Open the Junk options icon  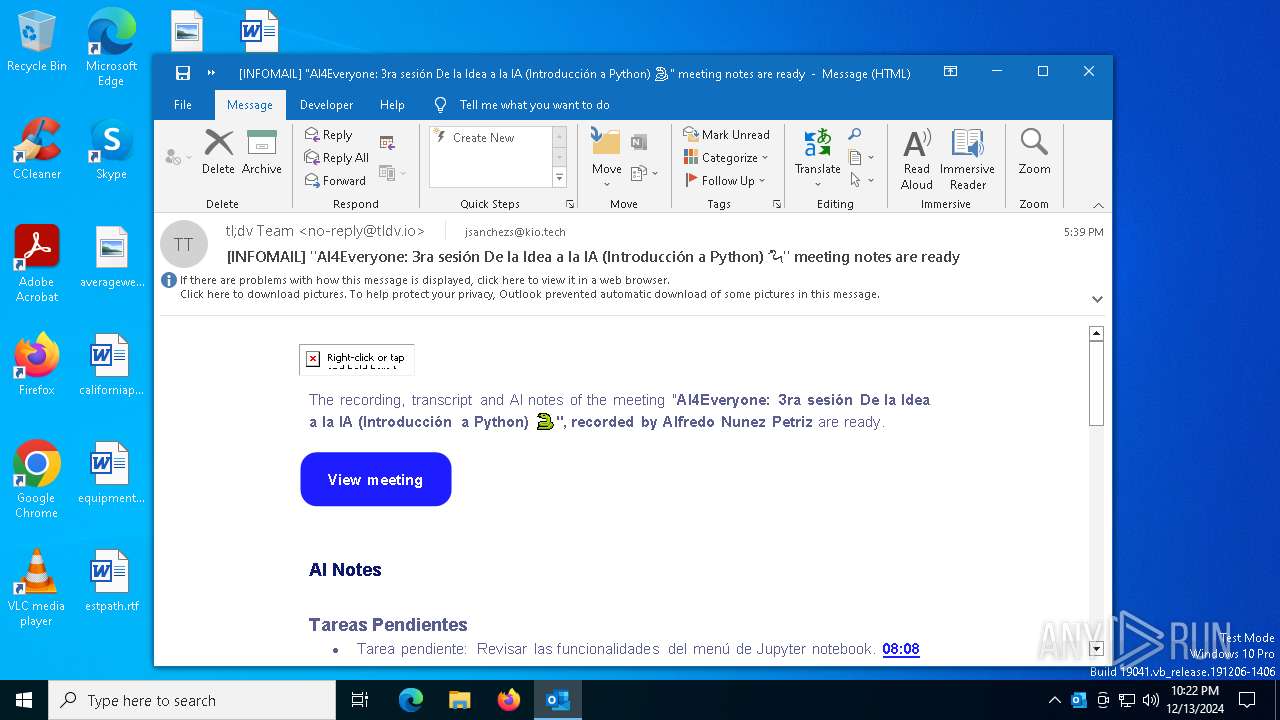[x=177, y=157]
